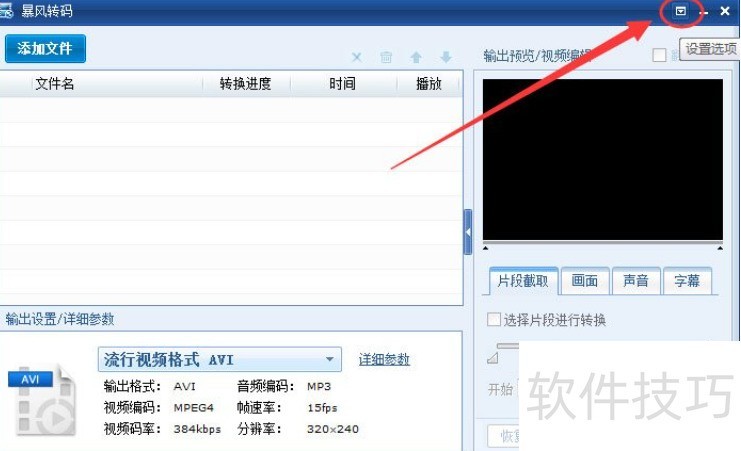The height and width of the screenshot is (451, 741).
Task: Click the 文件名 column header
Action: (x=55, y=84)
